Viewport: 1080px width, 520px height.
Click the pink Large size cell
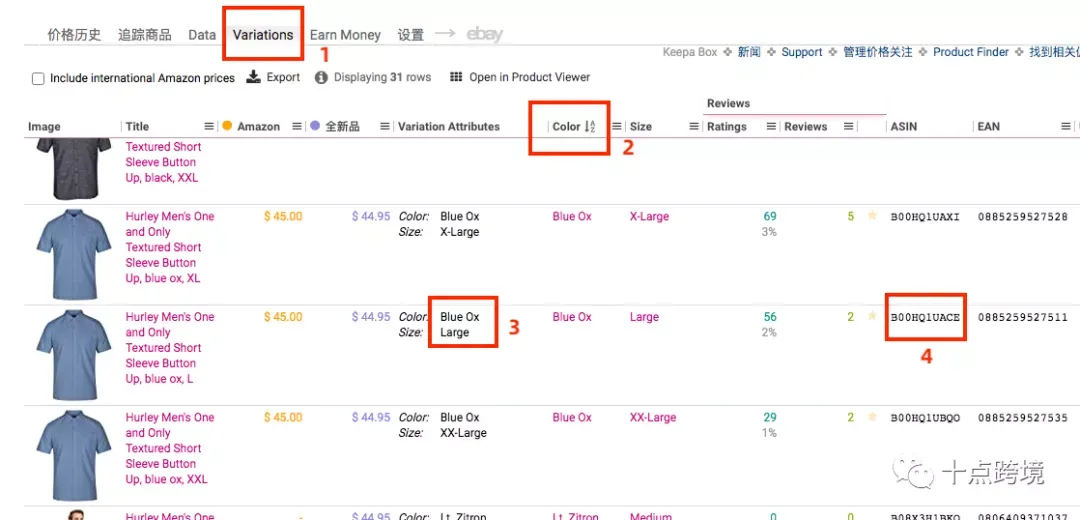pyautogui.click(x=644, y=317)
